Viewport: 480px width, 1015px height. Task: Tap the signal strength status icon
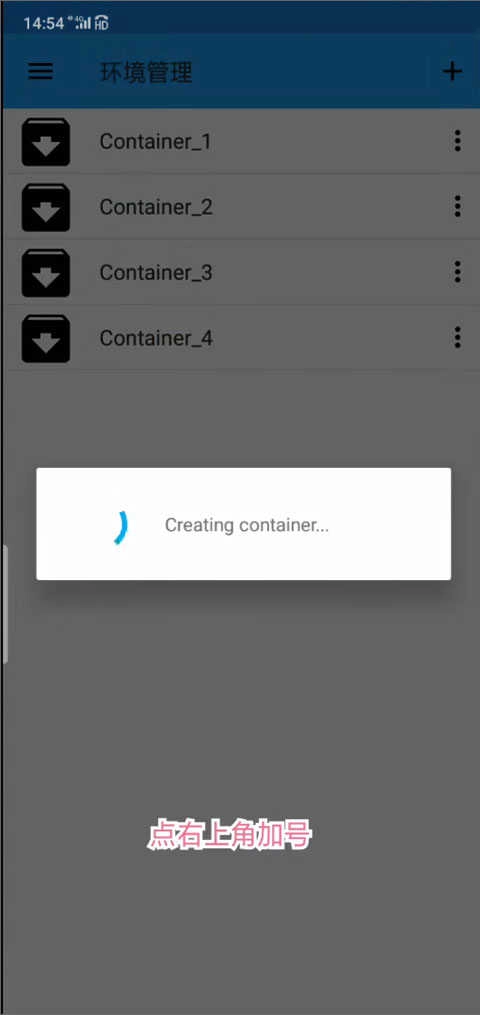click(83, 23)
